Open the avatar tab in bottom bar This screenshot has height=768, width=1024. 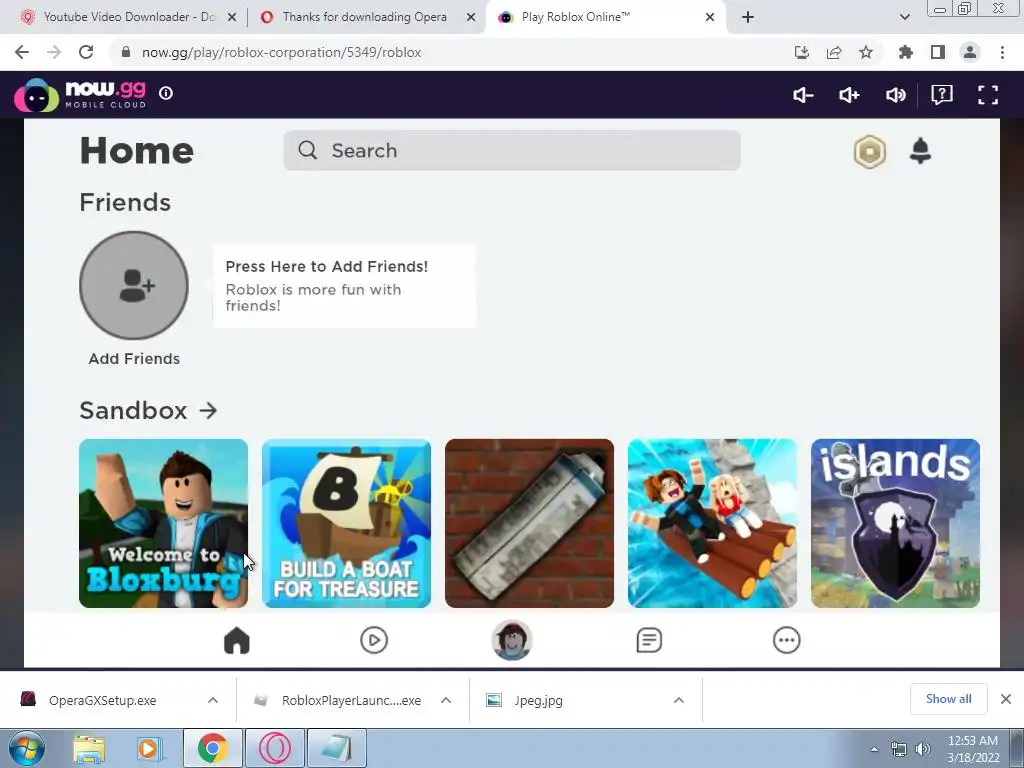click(x=512, y=640)
